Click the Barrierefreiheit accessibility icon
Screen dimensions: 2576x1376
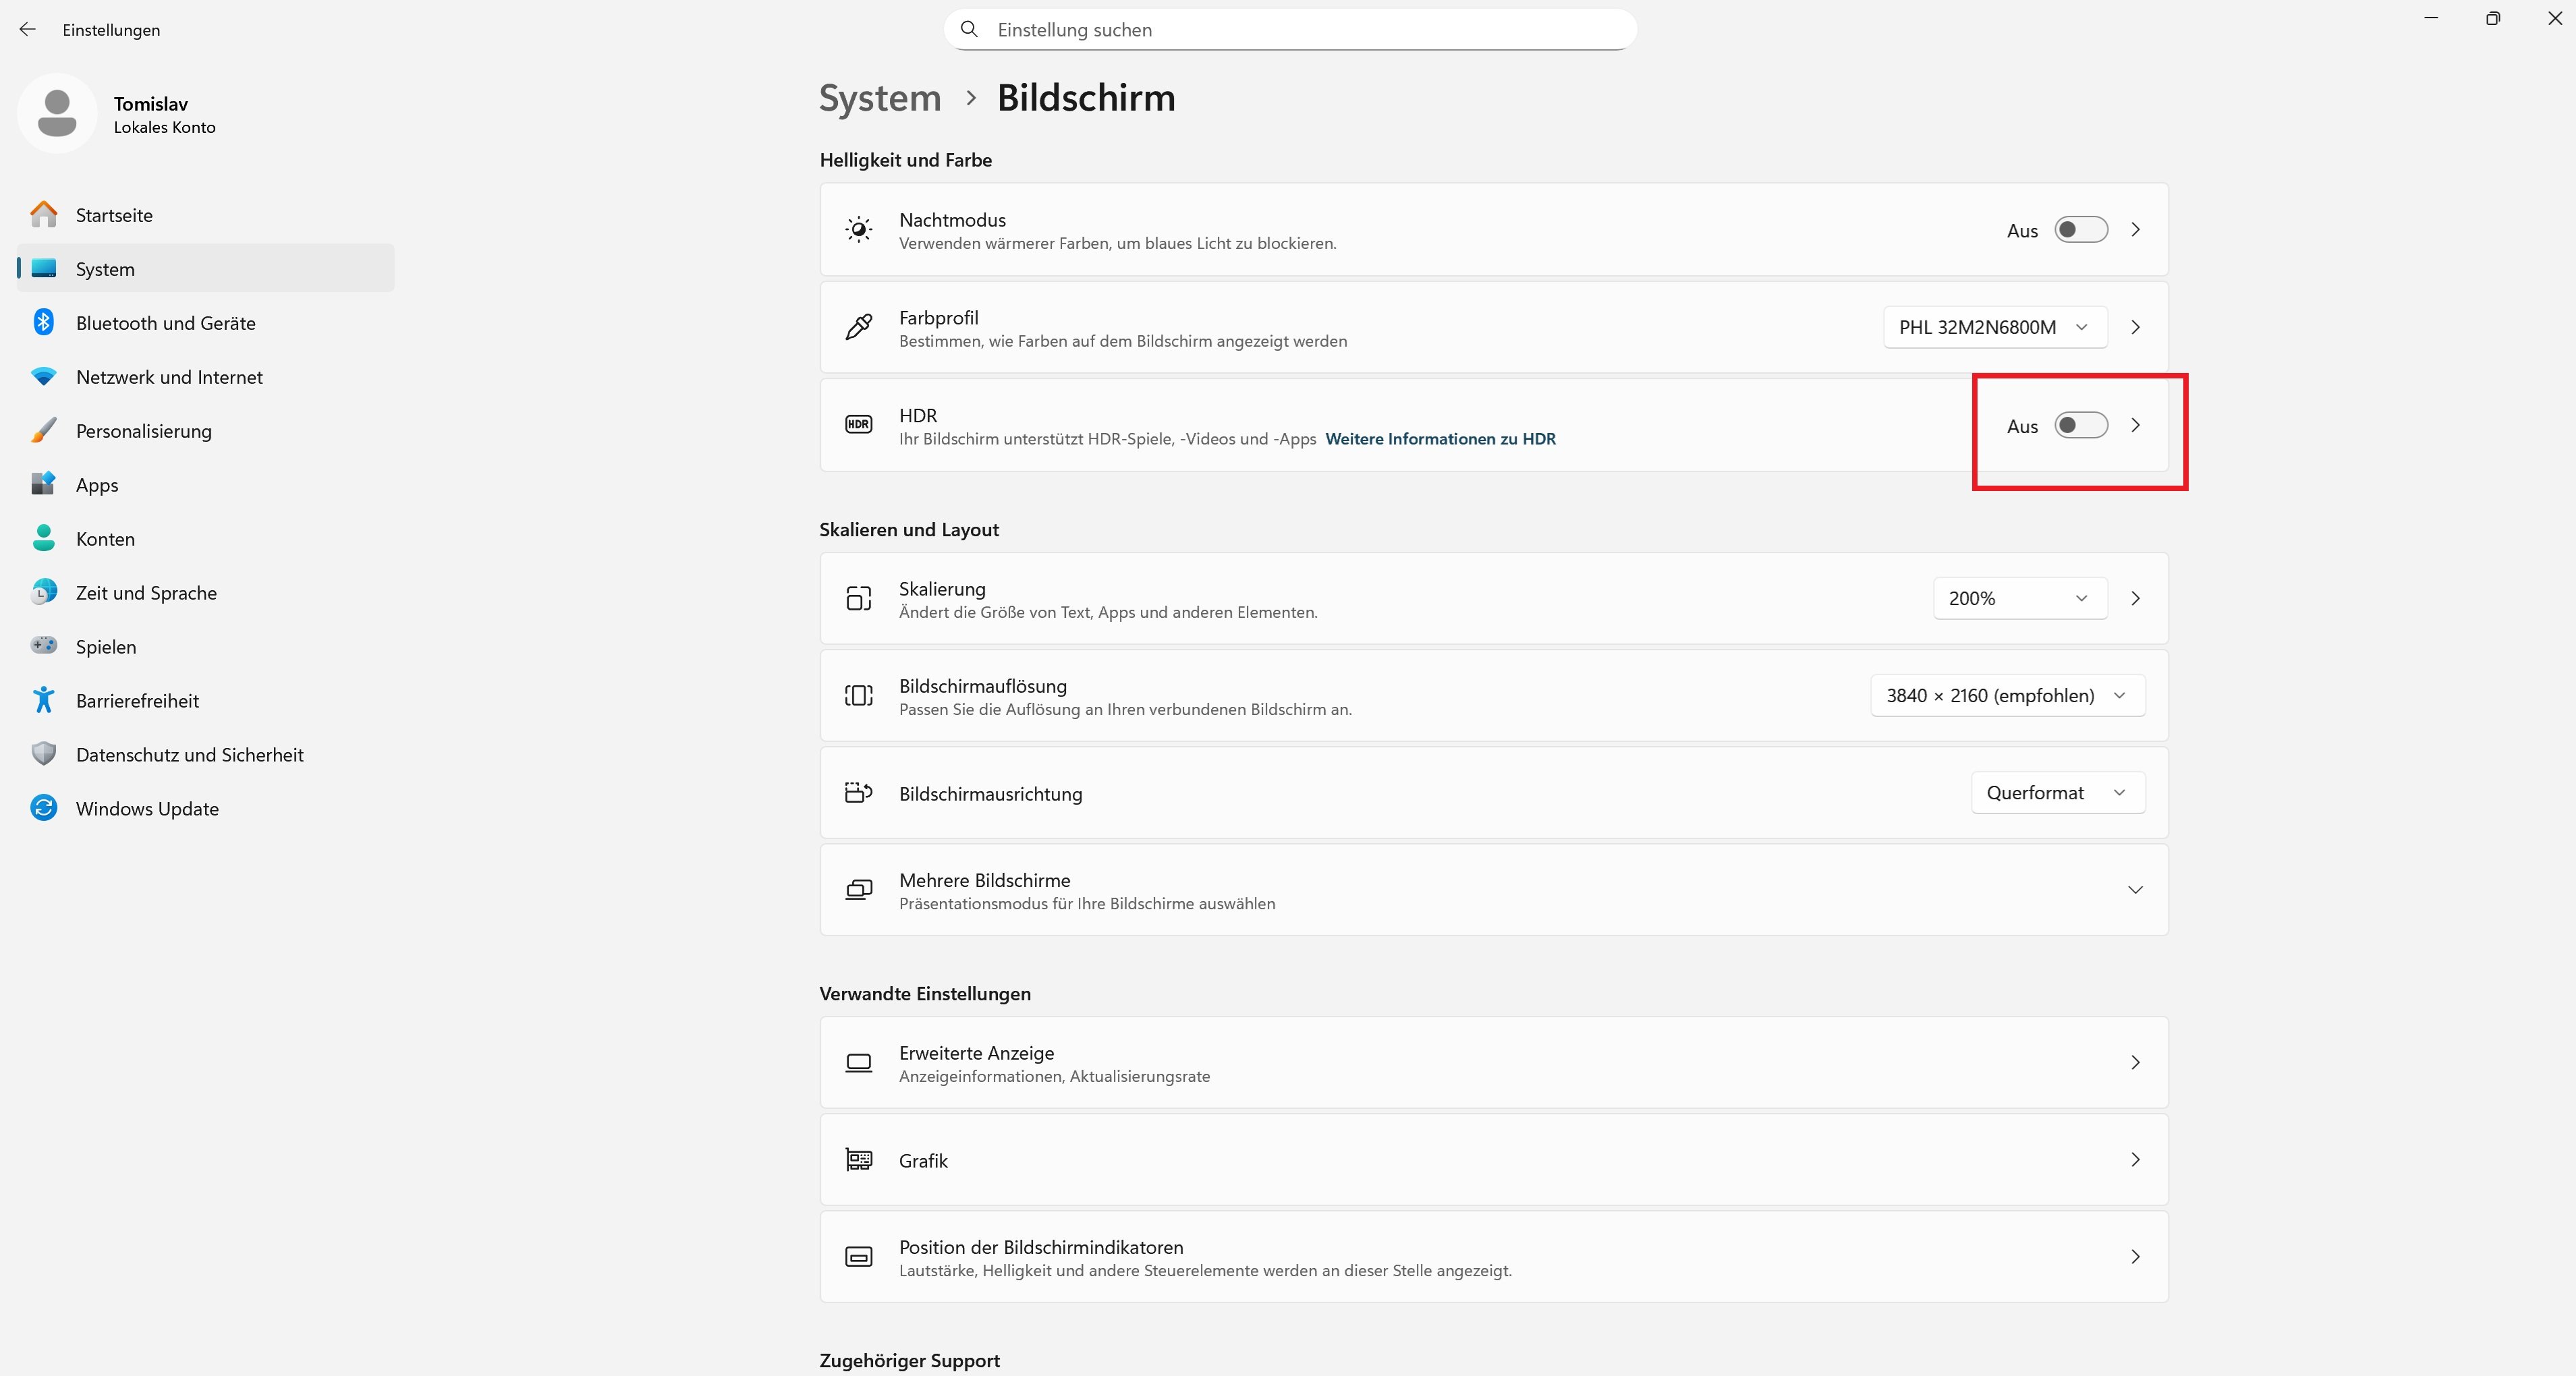[43, 700]
